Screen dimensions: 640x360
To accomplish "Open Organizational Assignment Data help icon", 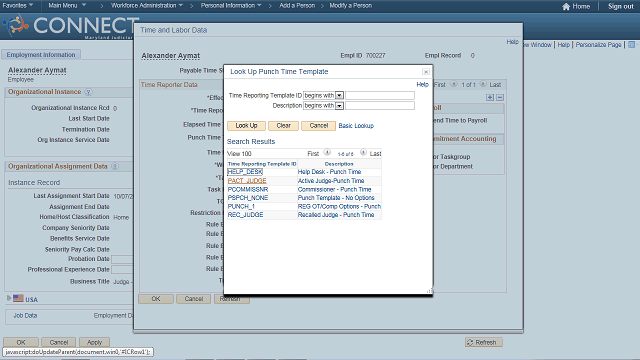I will pyautogui.click(x=115, y=167).
